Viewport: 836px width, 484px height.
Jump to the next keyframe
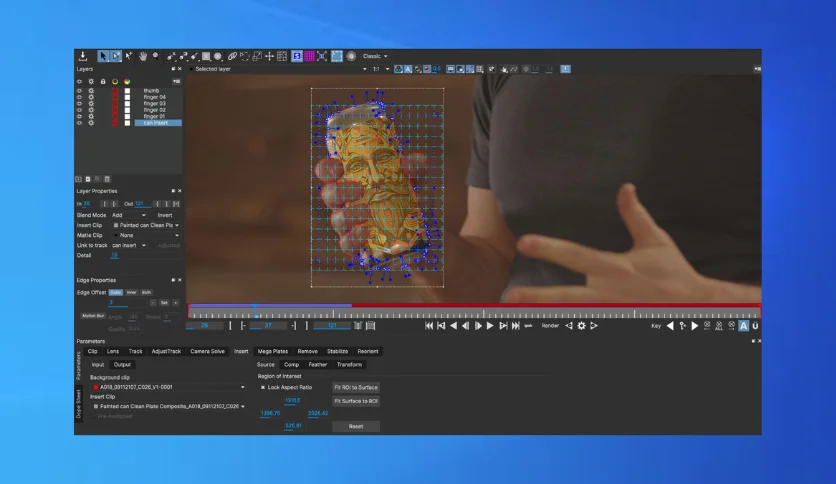(x=695, y=326)
